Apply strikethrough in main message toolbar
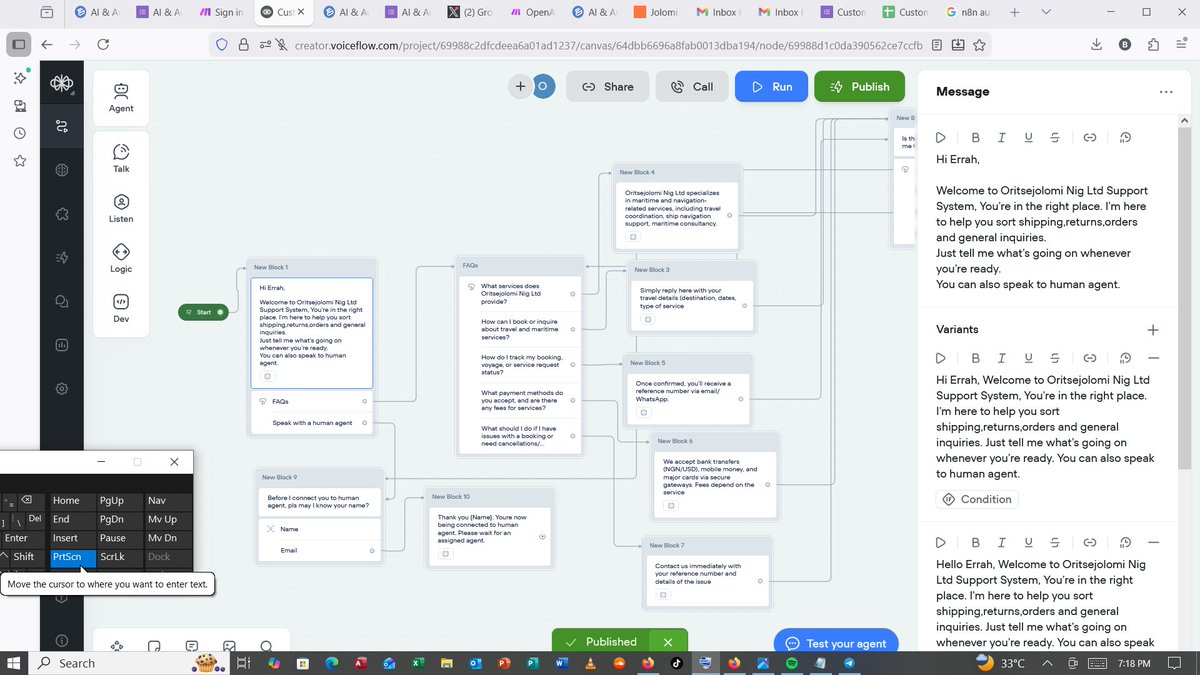This screenshot has width=1200, height=675. (x=1055, y=137)
